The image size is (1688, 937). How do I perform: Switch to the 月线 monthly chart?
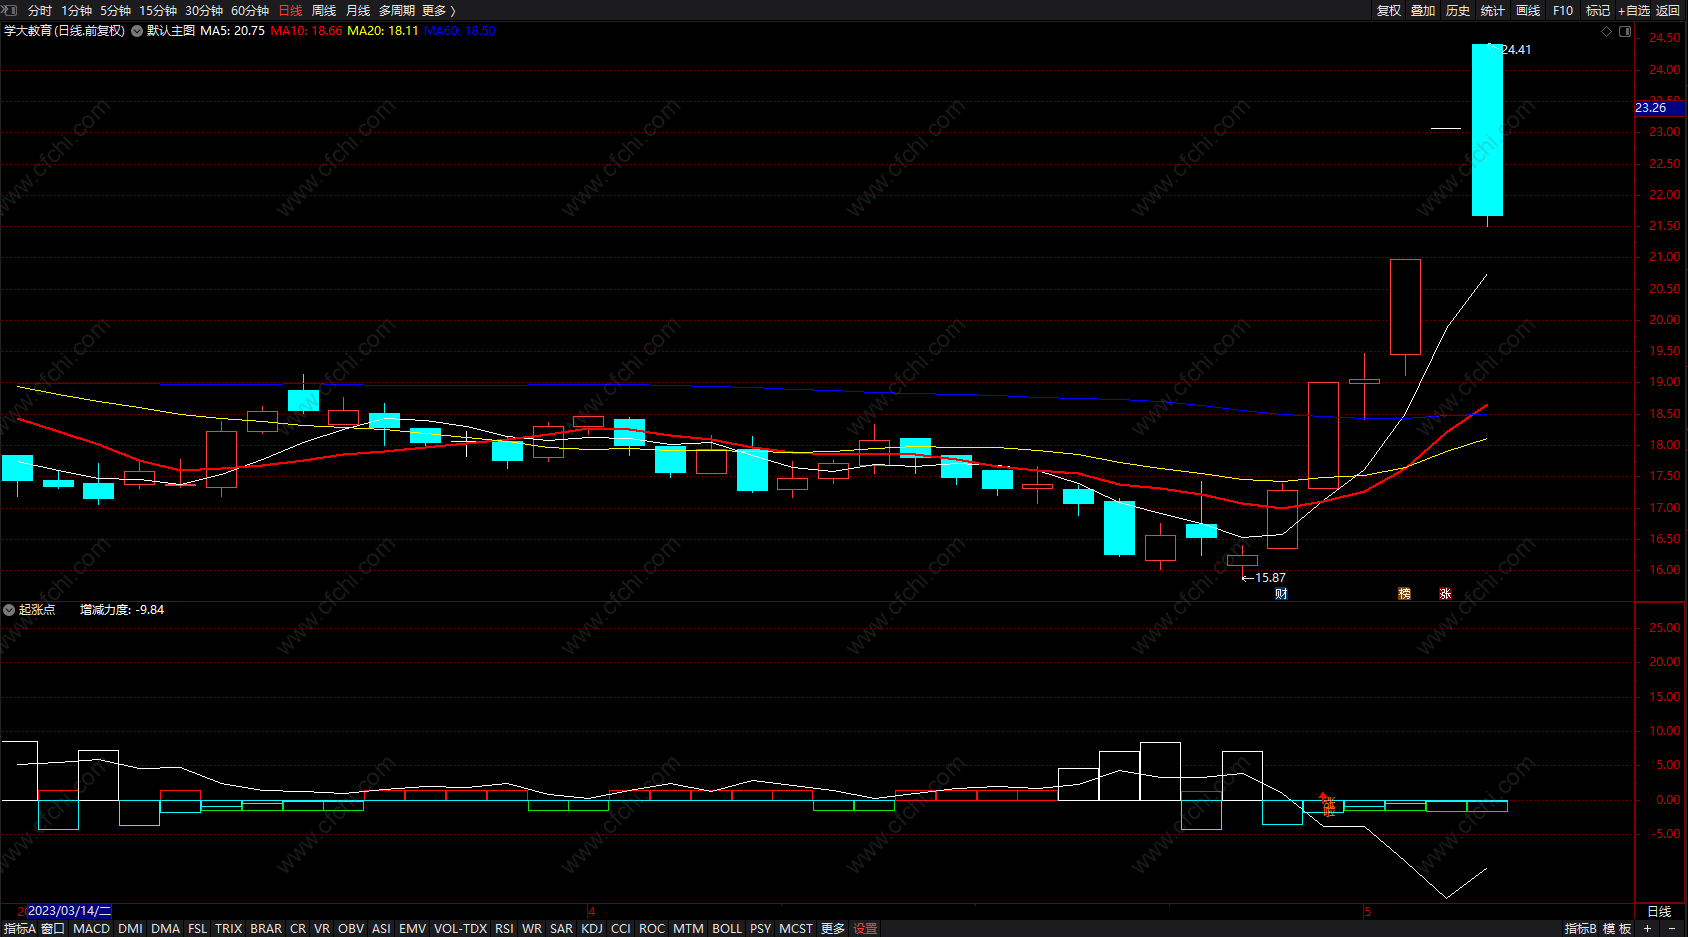(x=358, y=10)
